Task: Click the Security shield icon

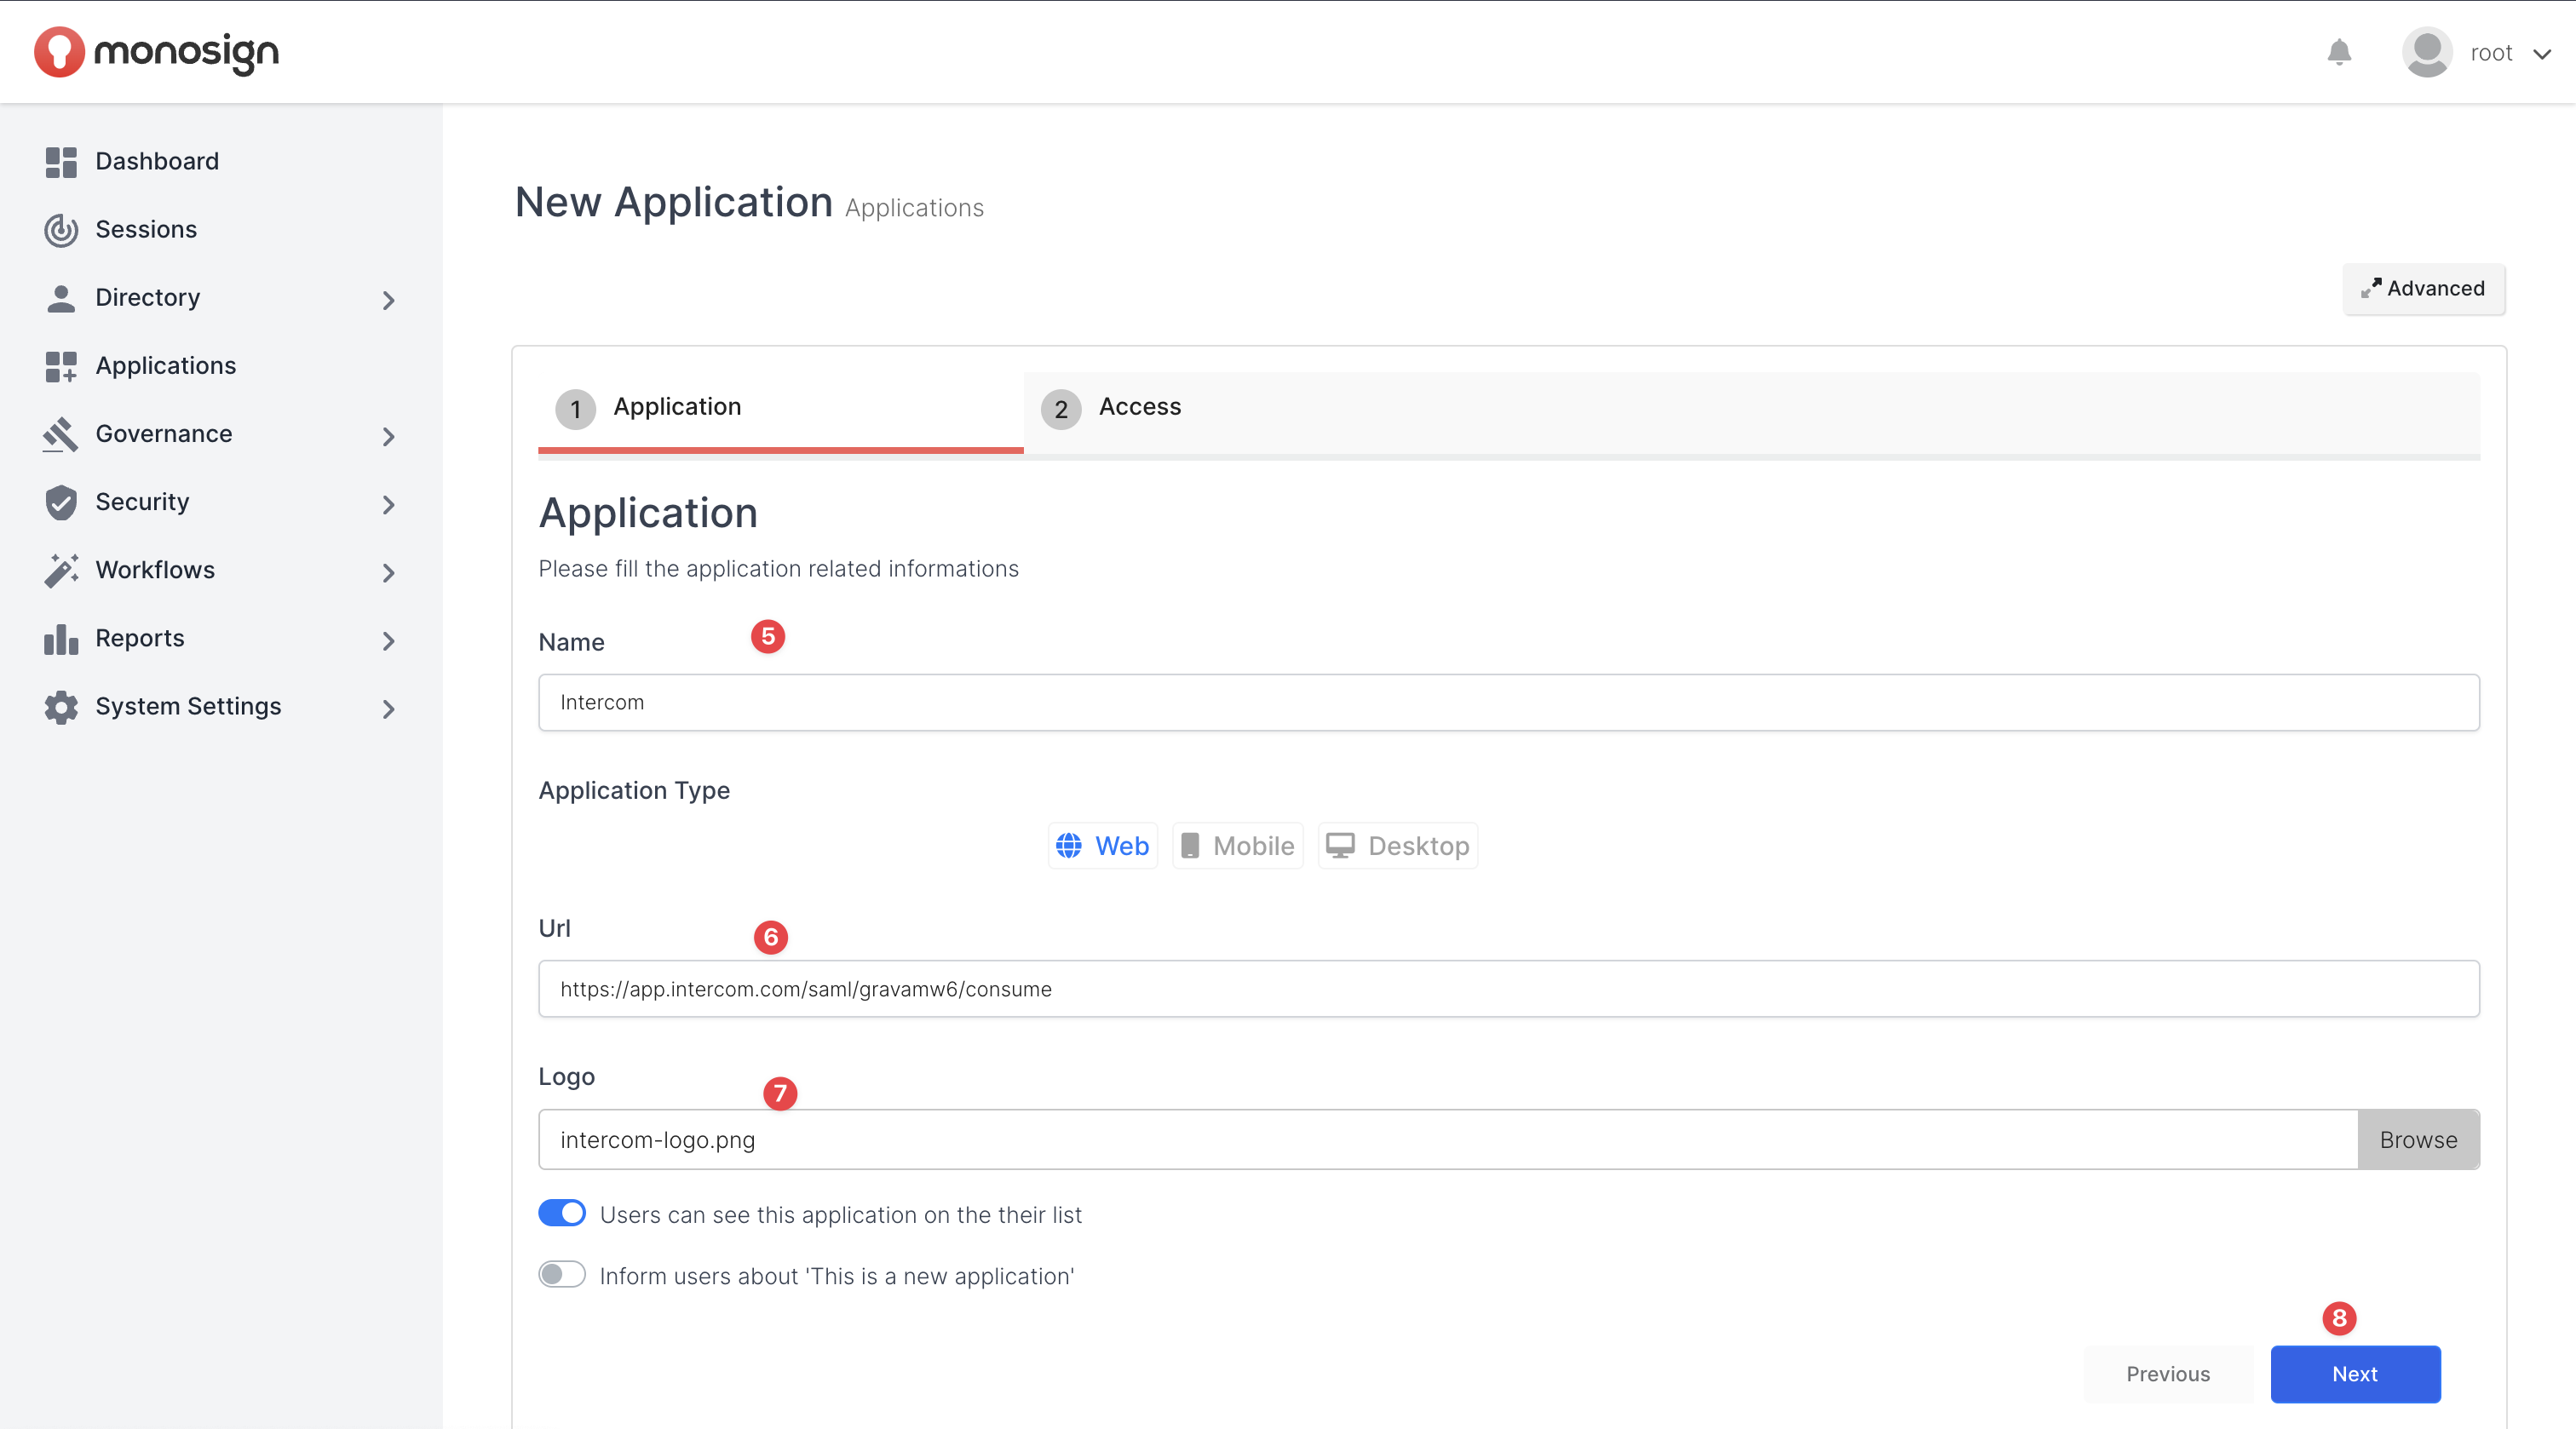Action: [x=61, y=502]
